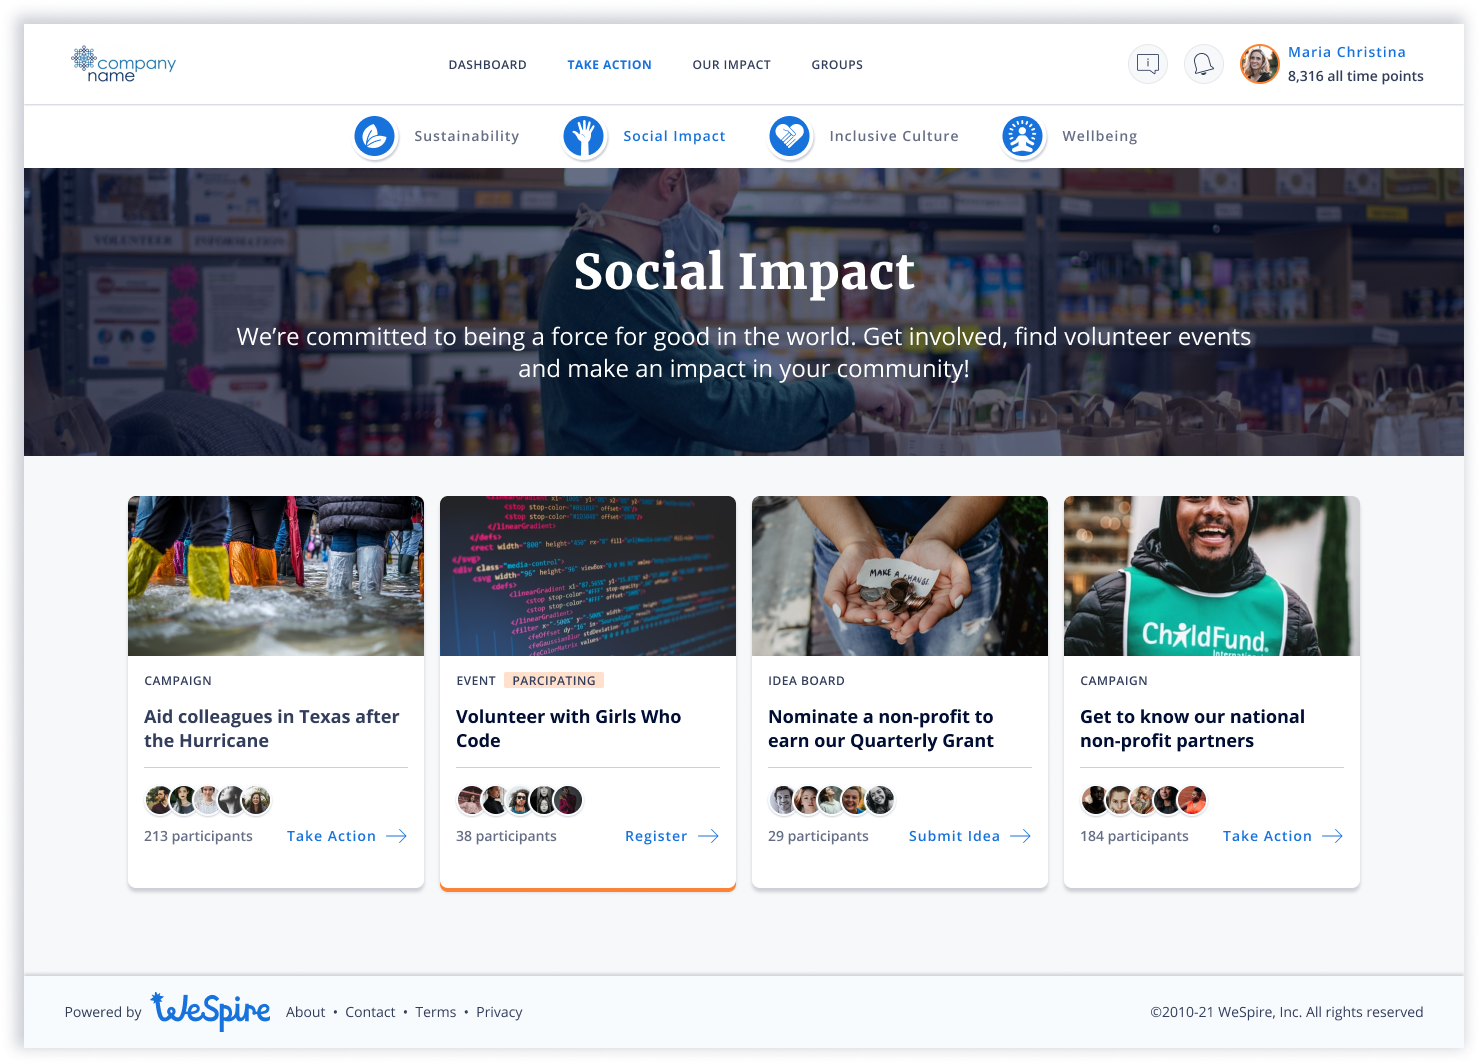
Task: Click the 8,316 all time points text
Action: [x=1356, y=76]
